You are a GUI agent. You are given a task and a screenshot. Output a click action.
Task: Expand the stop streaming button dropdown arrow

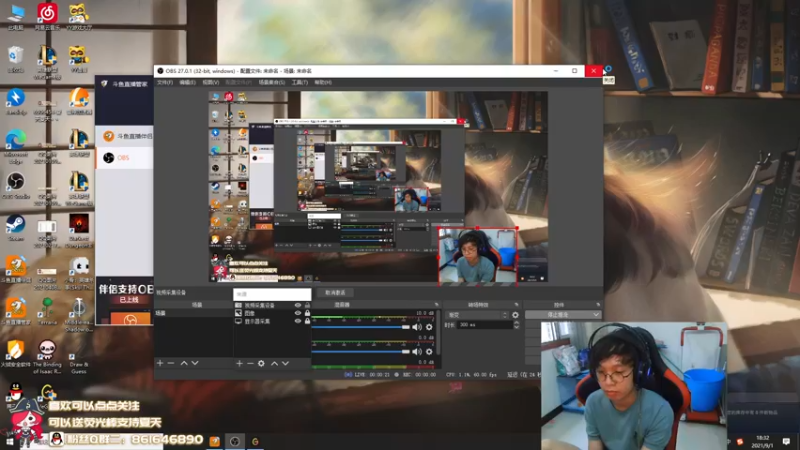(x=595, y=315)
